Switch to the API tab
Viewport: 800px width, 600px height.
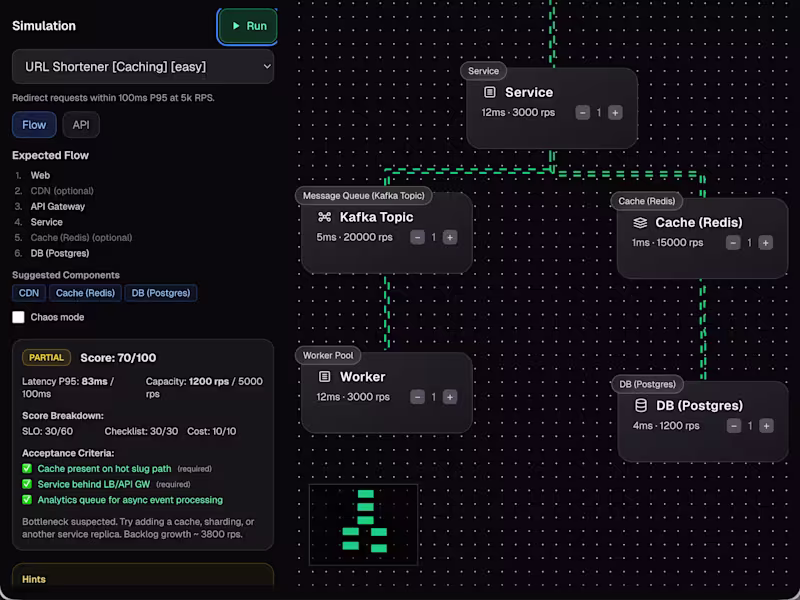[80, 125]
